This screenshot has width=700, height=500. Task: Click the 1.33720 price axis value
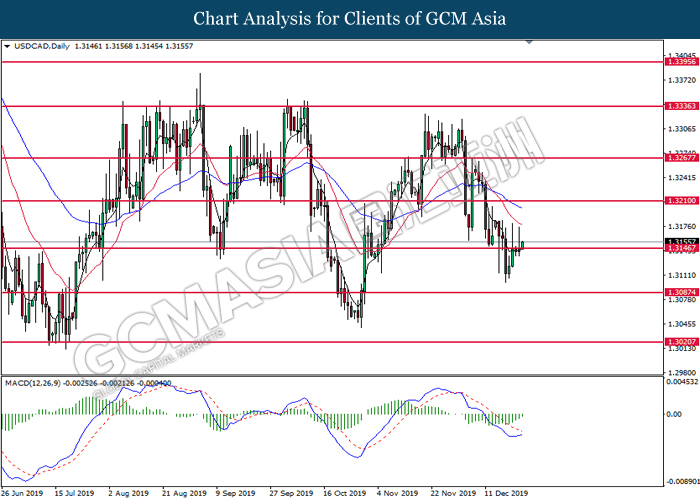coord(682,80)
